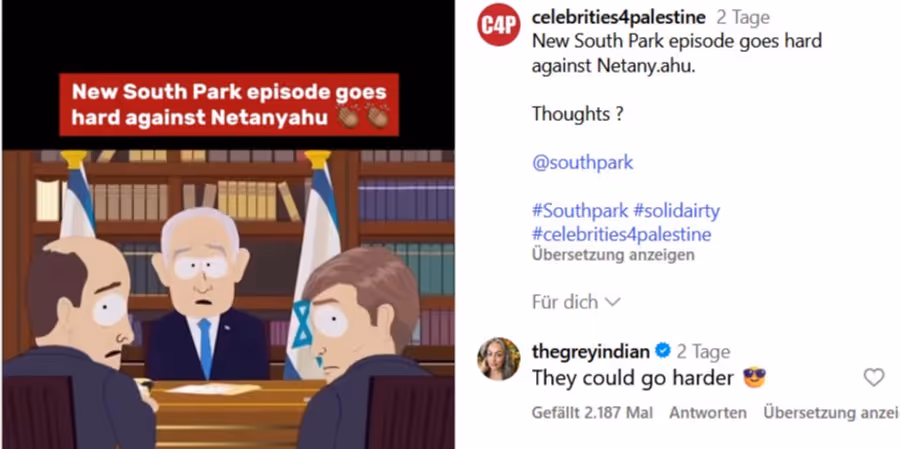The image size is (900, 449).
Task: Click the red headline banner on the video
Action: tap(229, 104)
